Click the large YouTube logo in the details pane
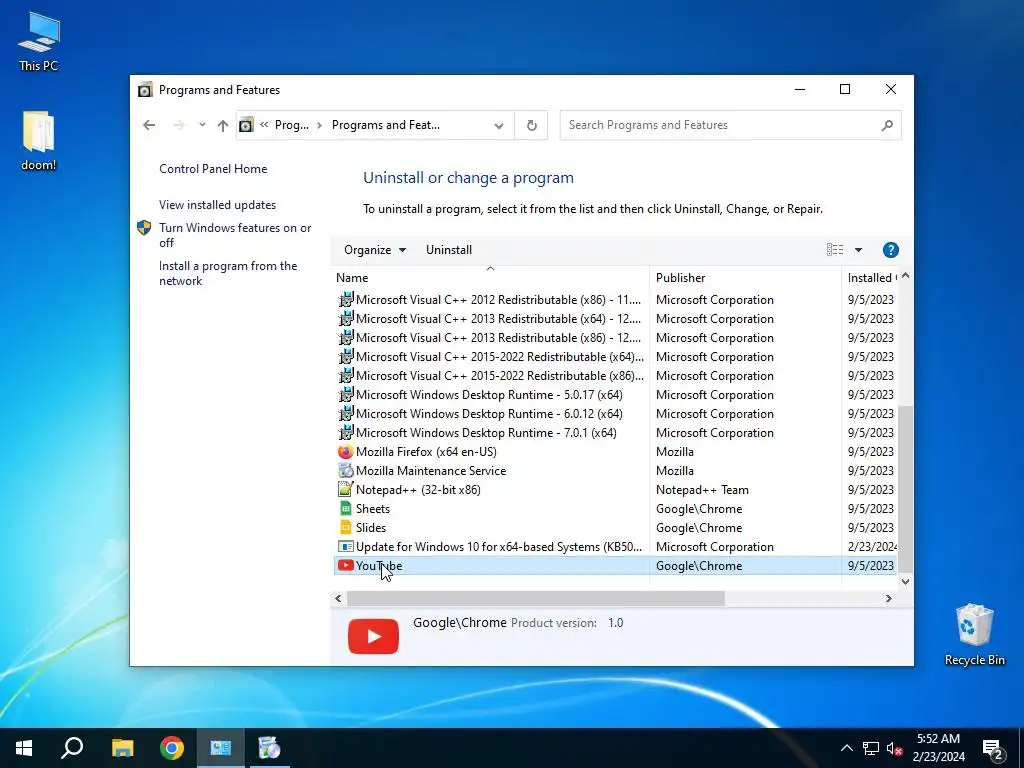Screen dimensions: 1024x768 [373, 636]
